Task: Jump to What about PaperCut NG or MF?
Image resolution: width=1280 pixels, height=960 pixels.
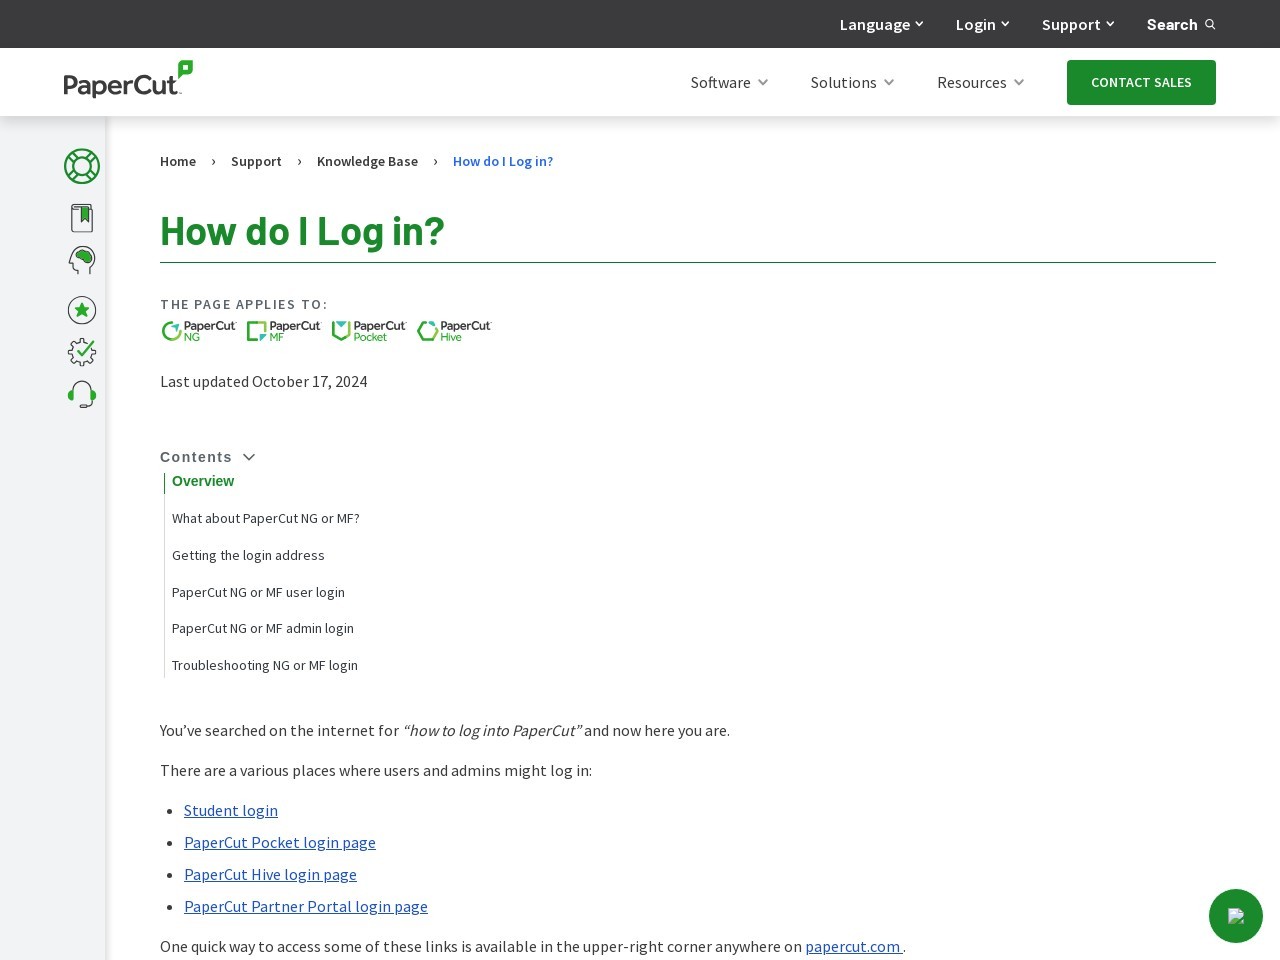Action: 265,518
